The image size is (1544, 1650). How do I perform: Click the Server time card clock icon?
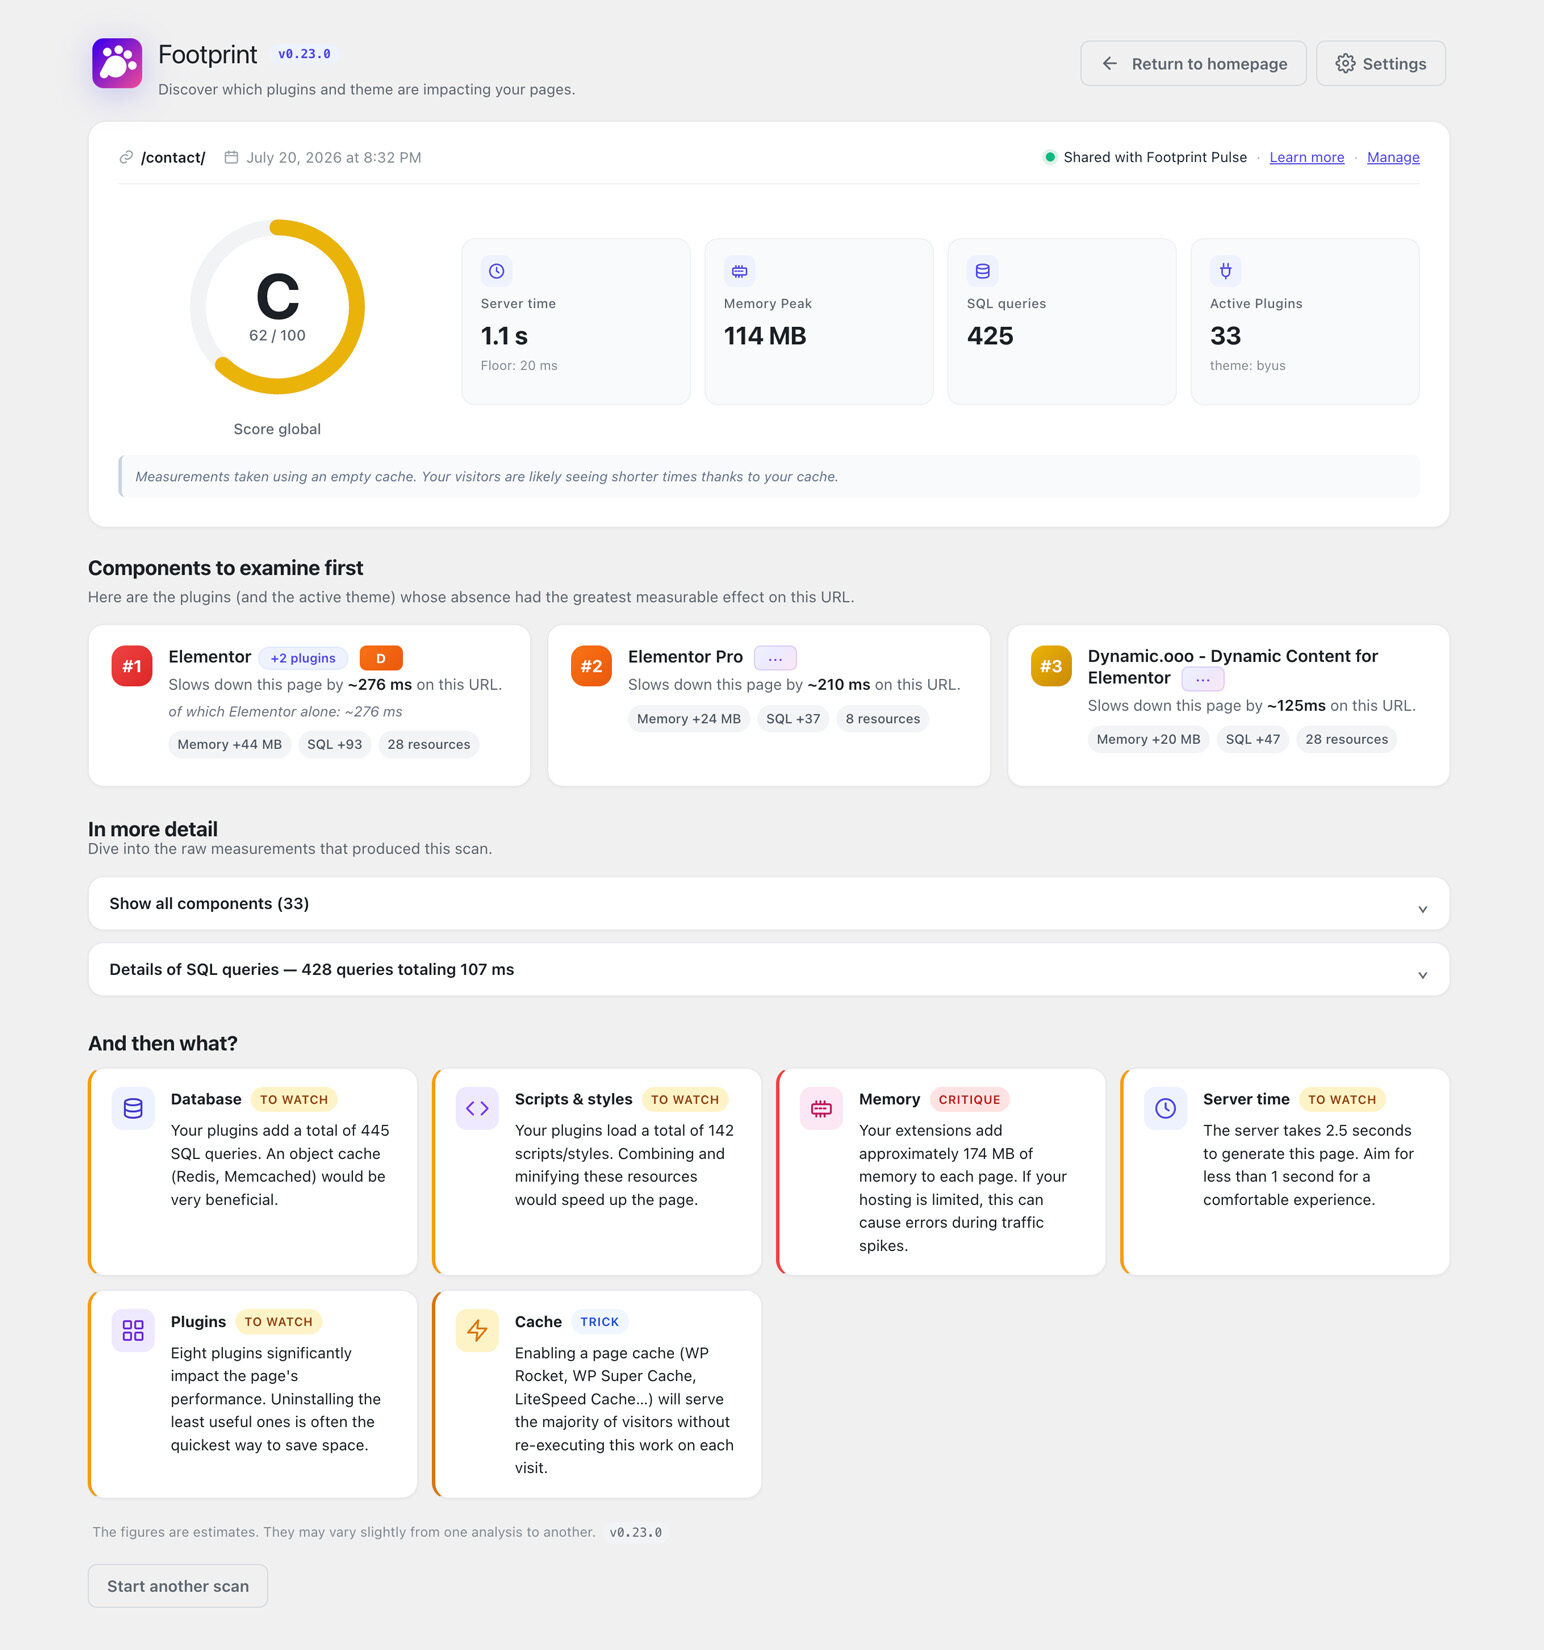click(1165, 1108)
